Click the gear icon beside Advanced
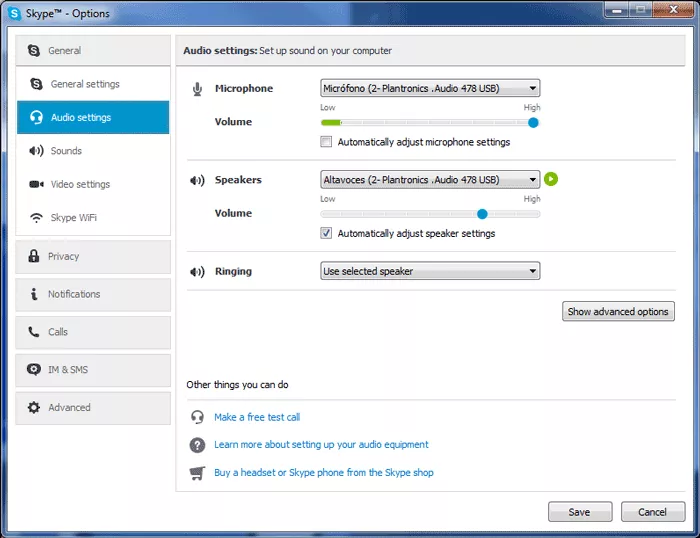700x538 pixels. [x=34, y=407]
